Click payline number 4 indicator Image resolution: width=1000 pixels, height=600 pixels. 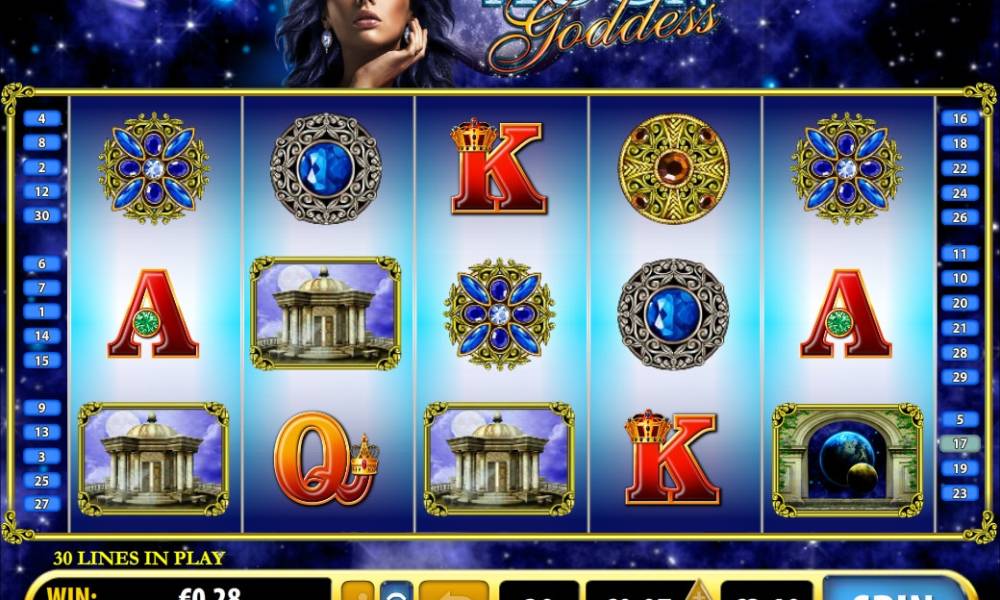(x=41, y=119)
